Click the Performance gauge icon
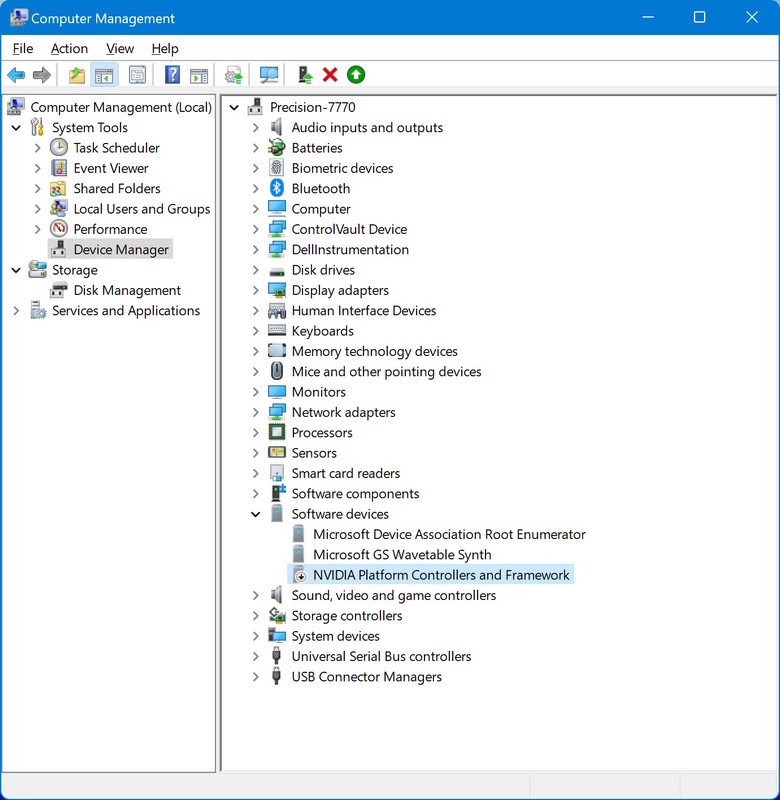Screen dimensions: 780x800 59,229
